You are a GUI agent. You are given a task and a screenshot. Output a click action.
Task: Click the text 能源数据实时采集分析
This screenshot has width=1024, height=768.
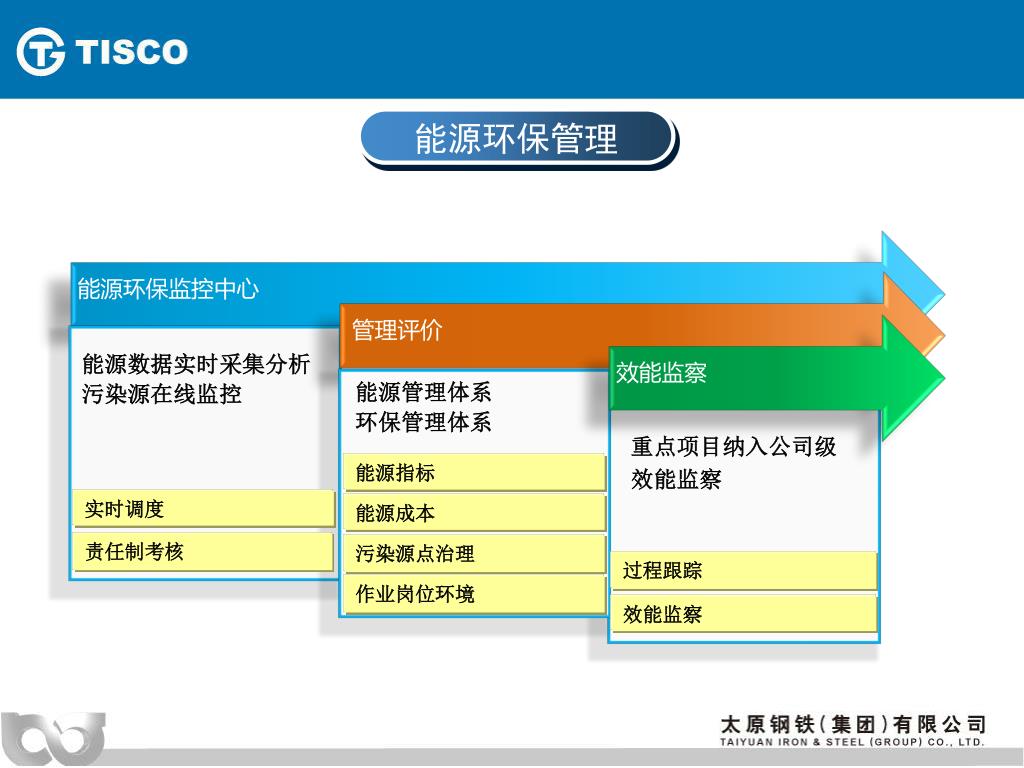point(196,364)
